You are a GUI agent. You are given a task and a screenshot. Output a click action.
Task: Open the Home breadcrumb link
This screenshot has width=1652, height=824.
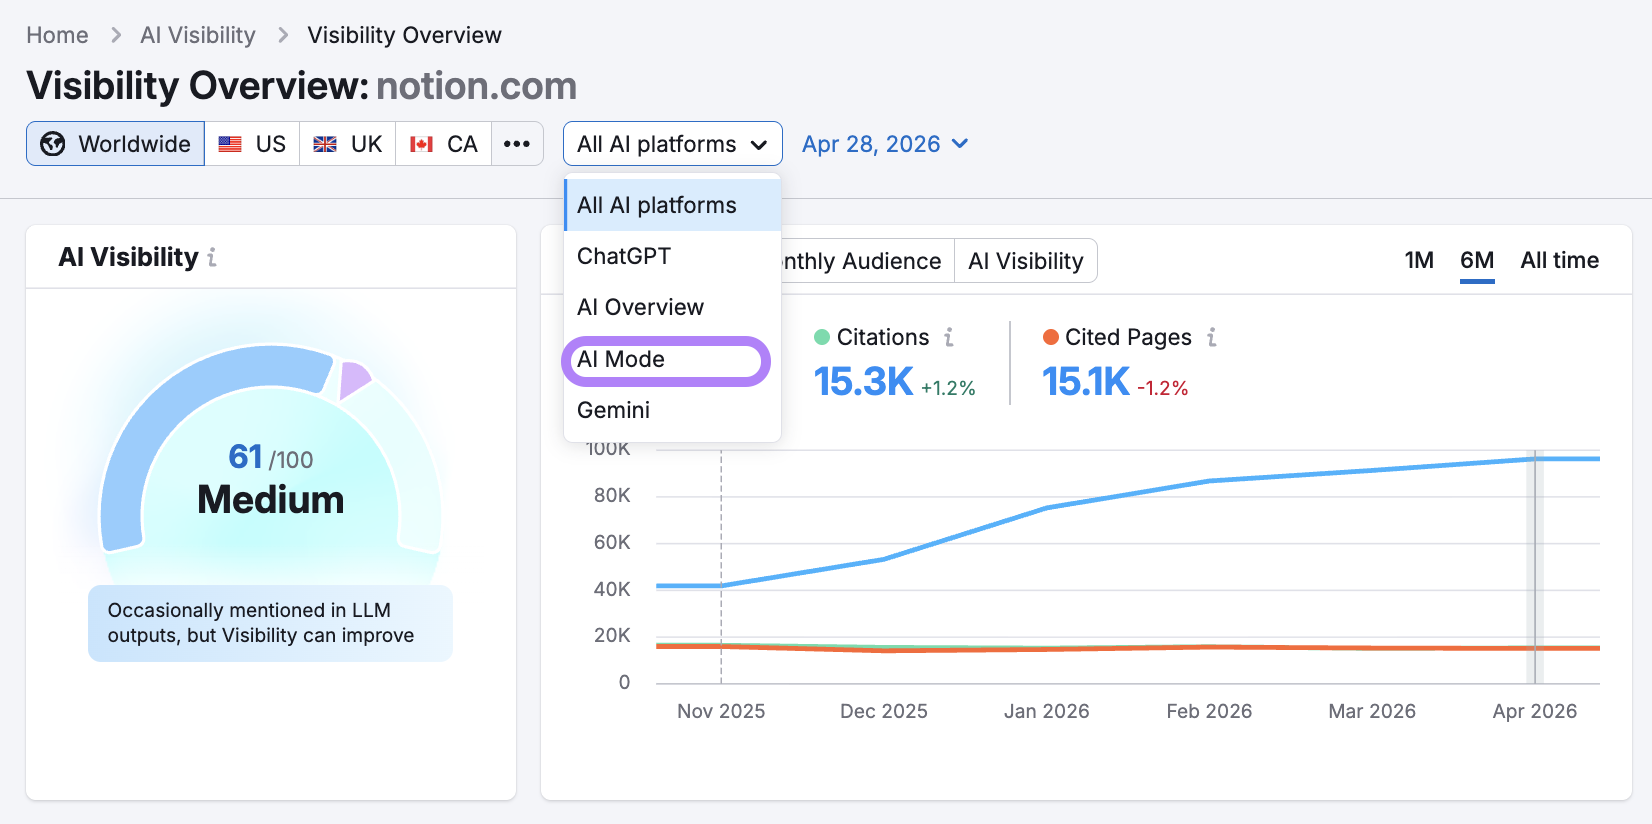click(57, 35)
